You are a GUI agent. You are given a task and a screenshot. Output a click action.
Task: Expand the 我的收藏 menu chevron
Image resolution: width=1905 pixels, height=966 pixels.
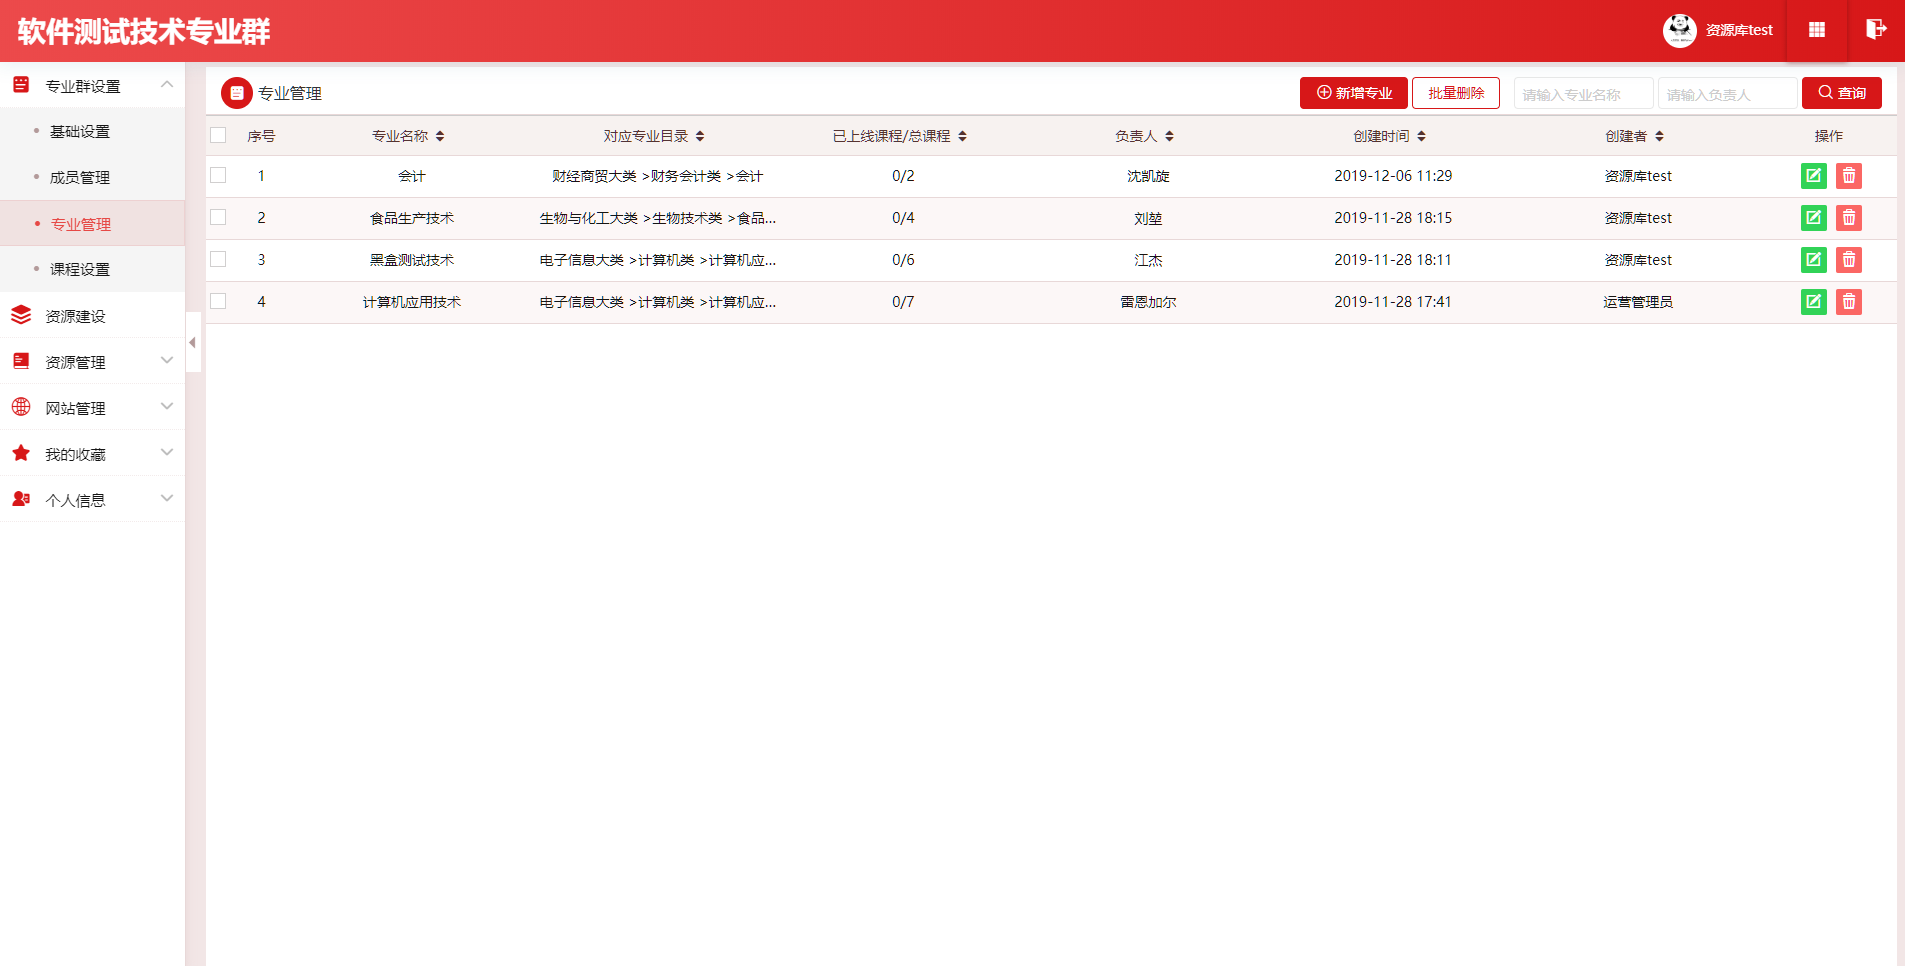click(167, 452)
